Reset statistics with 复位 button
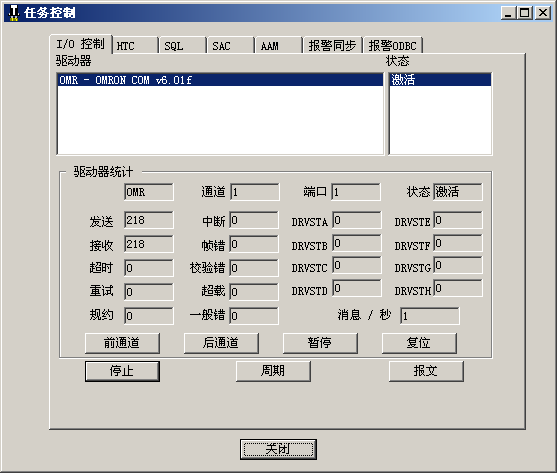The width and height of the screenshot is (557, 473). click(419, 343)
